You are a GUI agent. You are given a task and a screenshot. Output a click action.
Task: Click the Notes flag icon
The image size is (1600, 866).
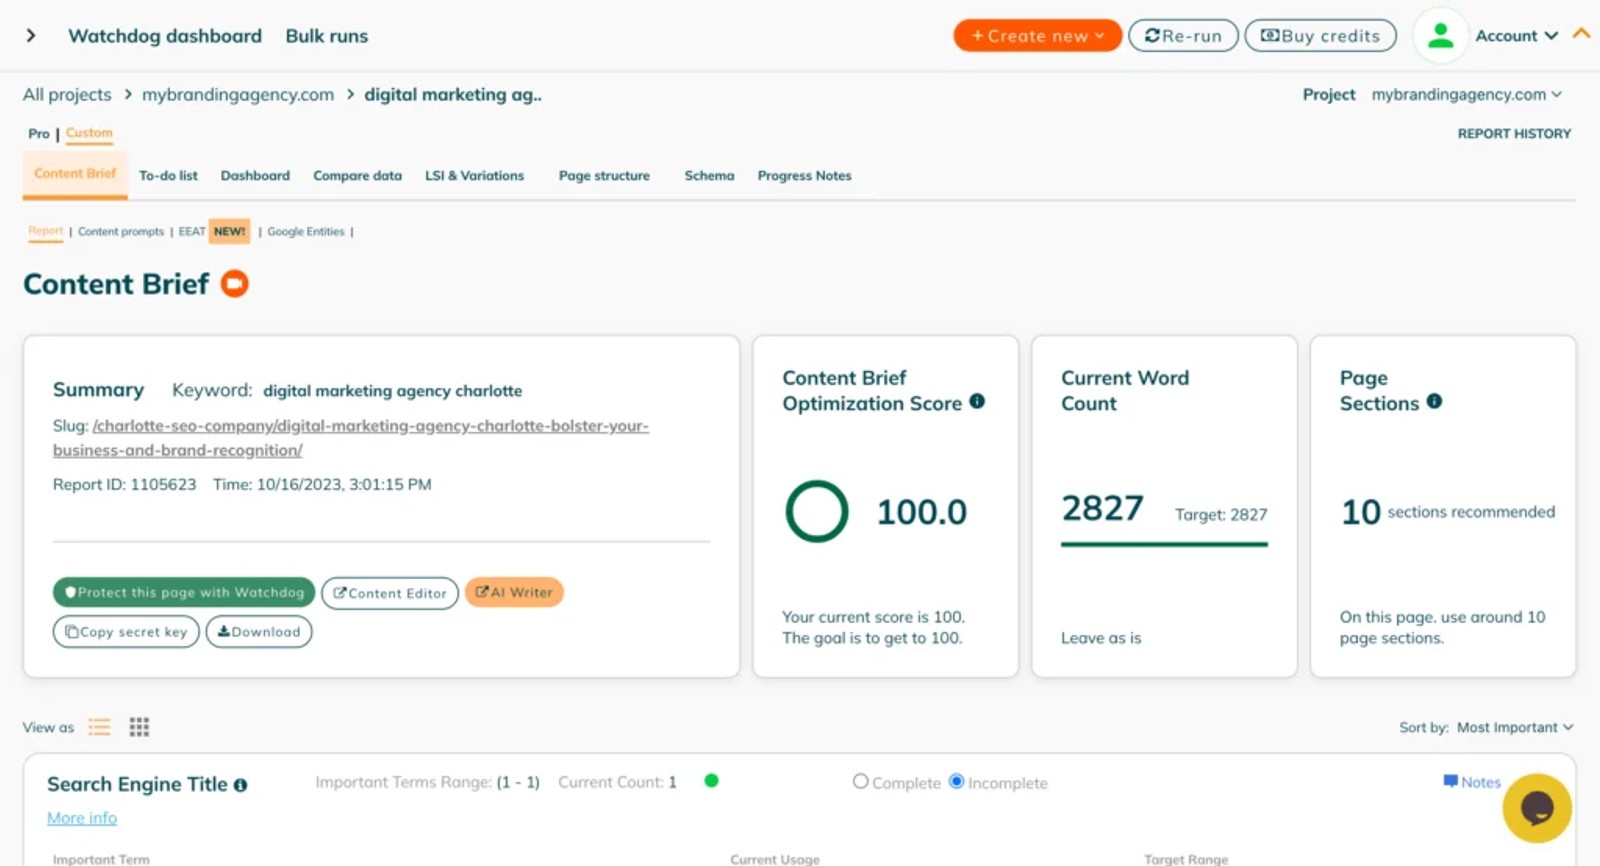tap(1450, 781)
